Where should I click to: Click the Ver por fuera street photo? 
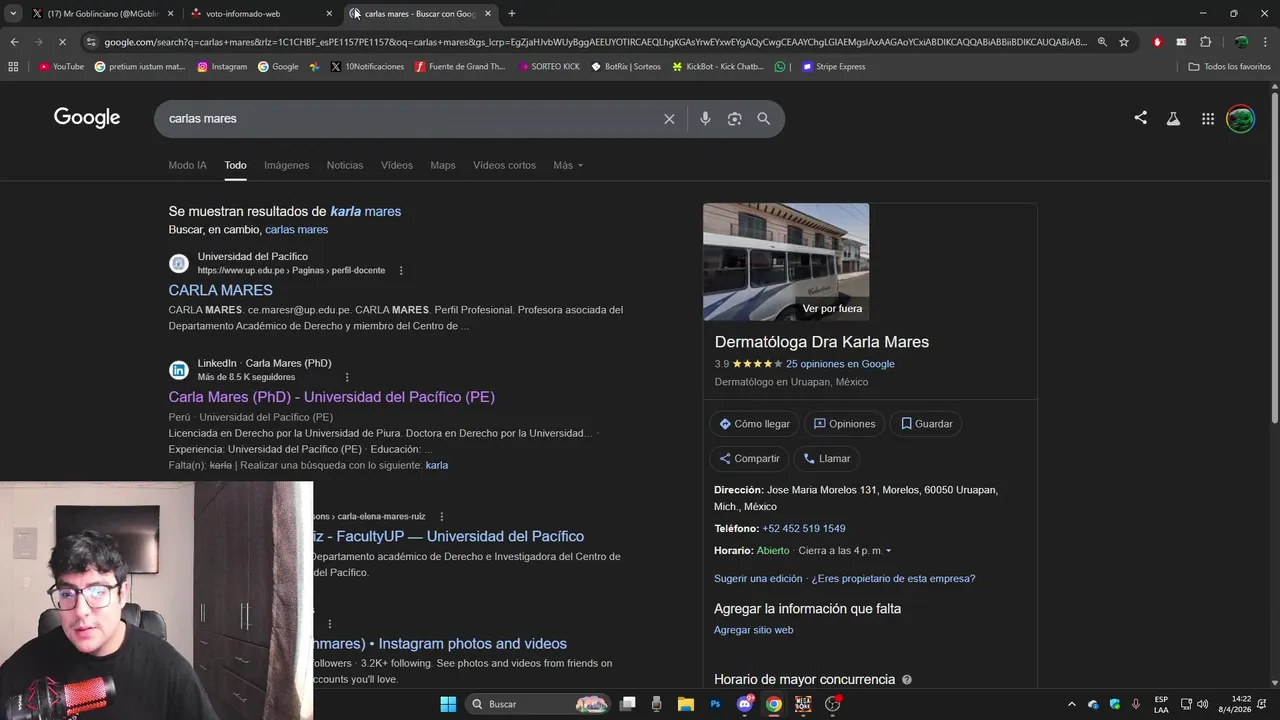pos(786,262)
